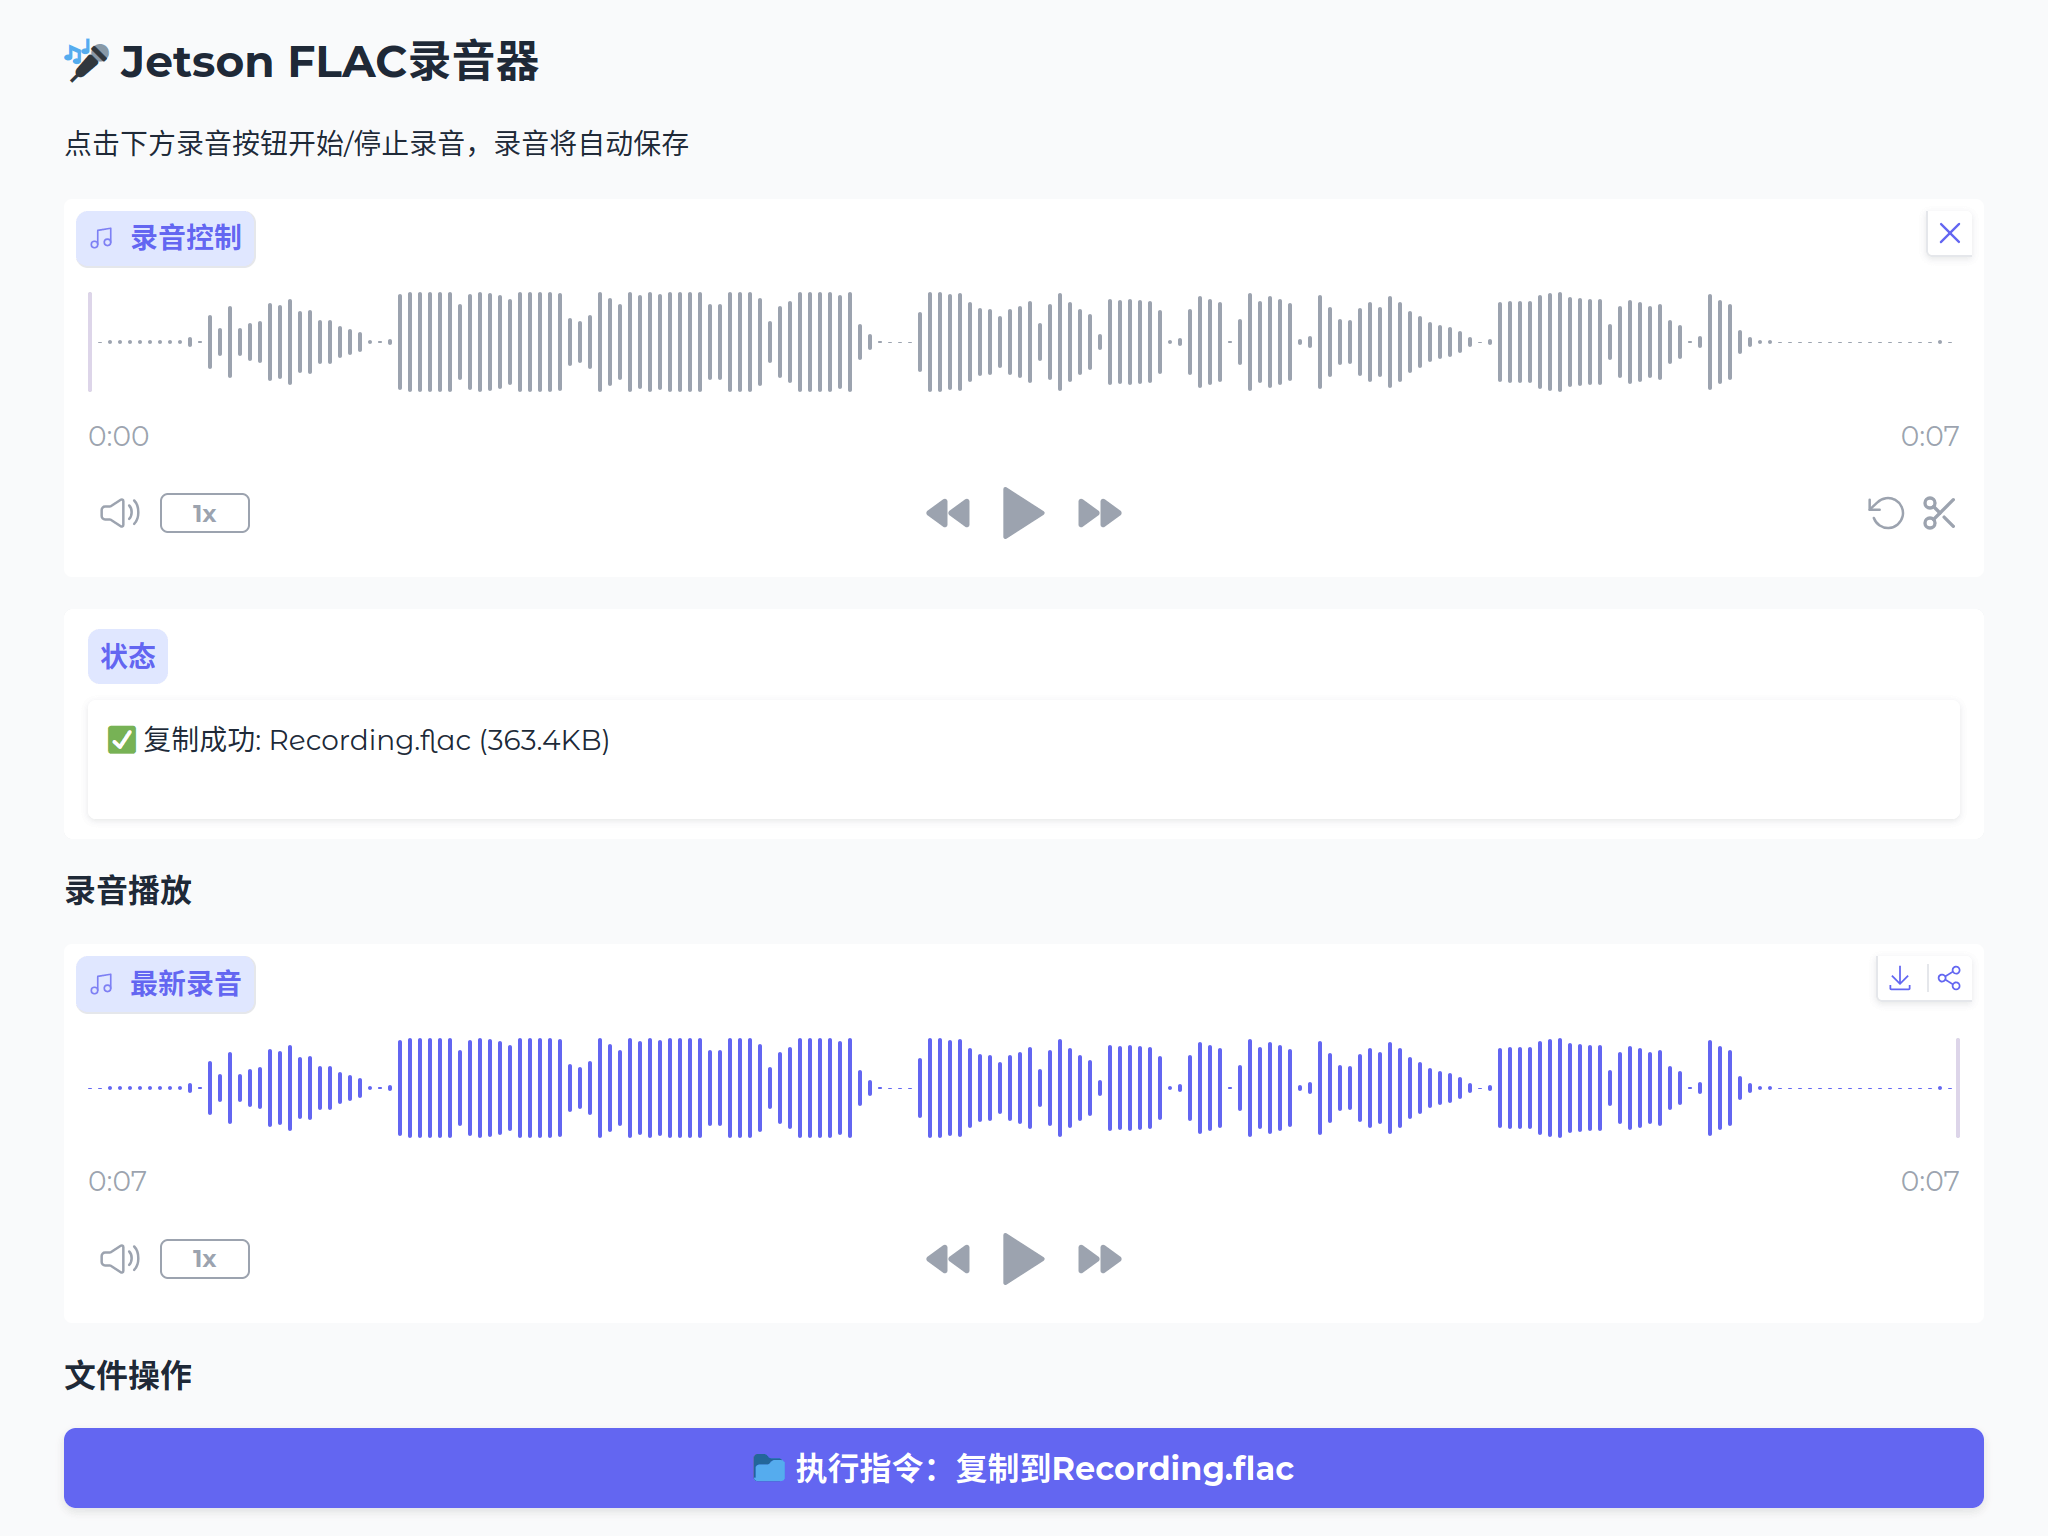Trim the audio with the scissors icon
The height and width of the screenshot is (1536, 2048).
click(x=1940, y=512)
